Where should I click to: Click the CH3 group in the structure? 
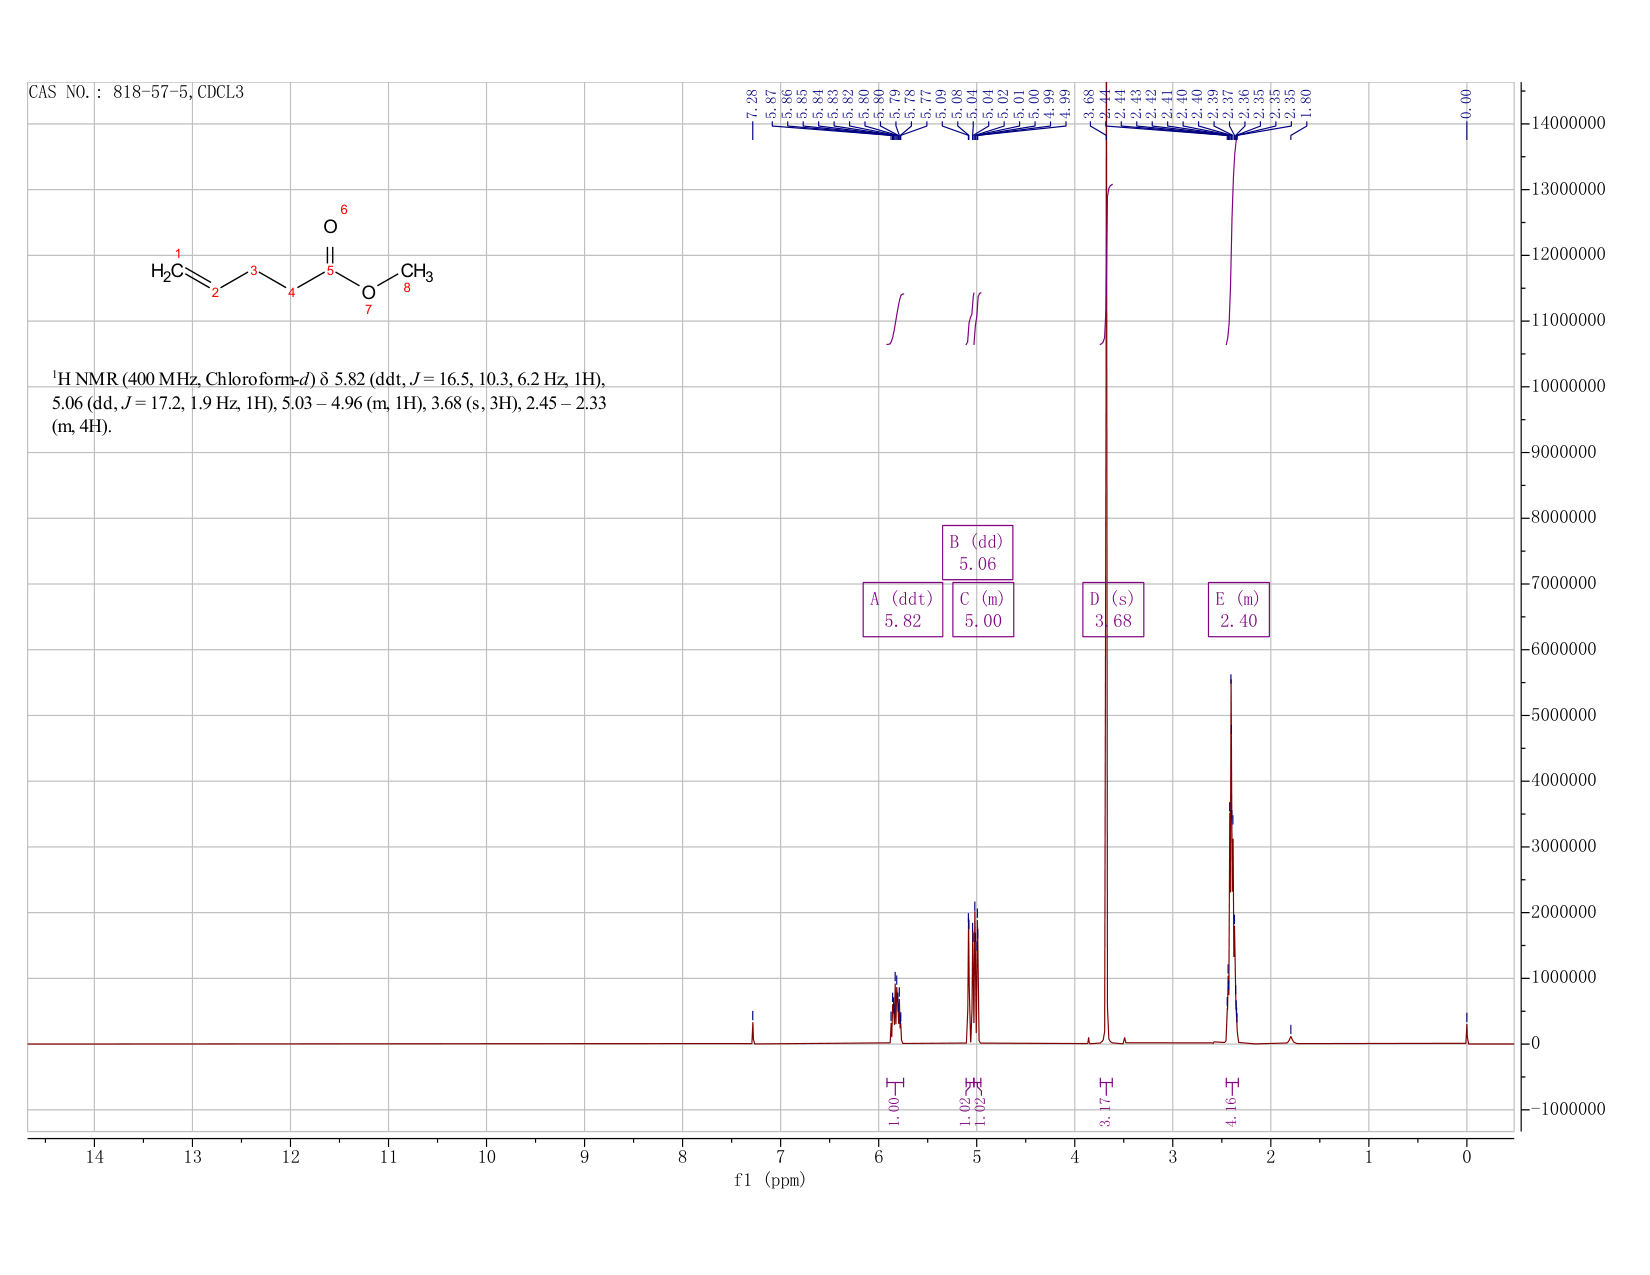tap(417, 271)
